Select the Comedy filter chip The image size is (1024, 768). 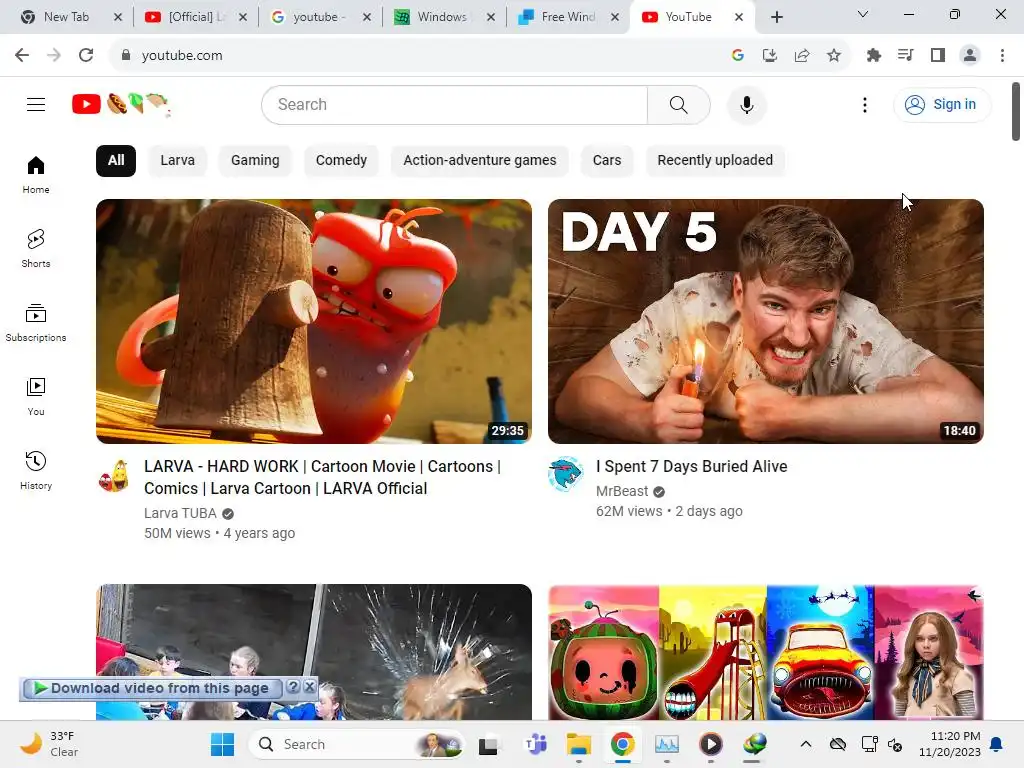click(341, 161)
